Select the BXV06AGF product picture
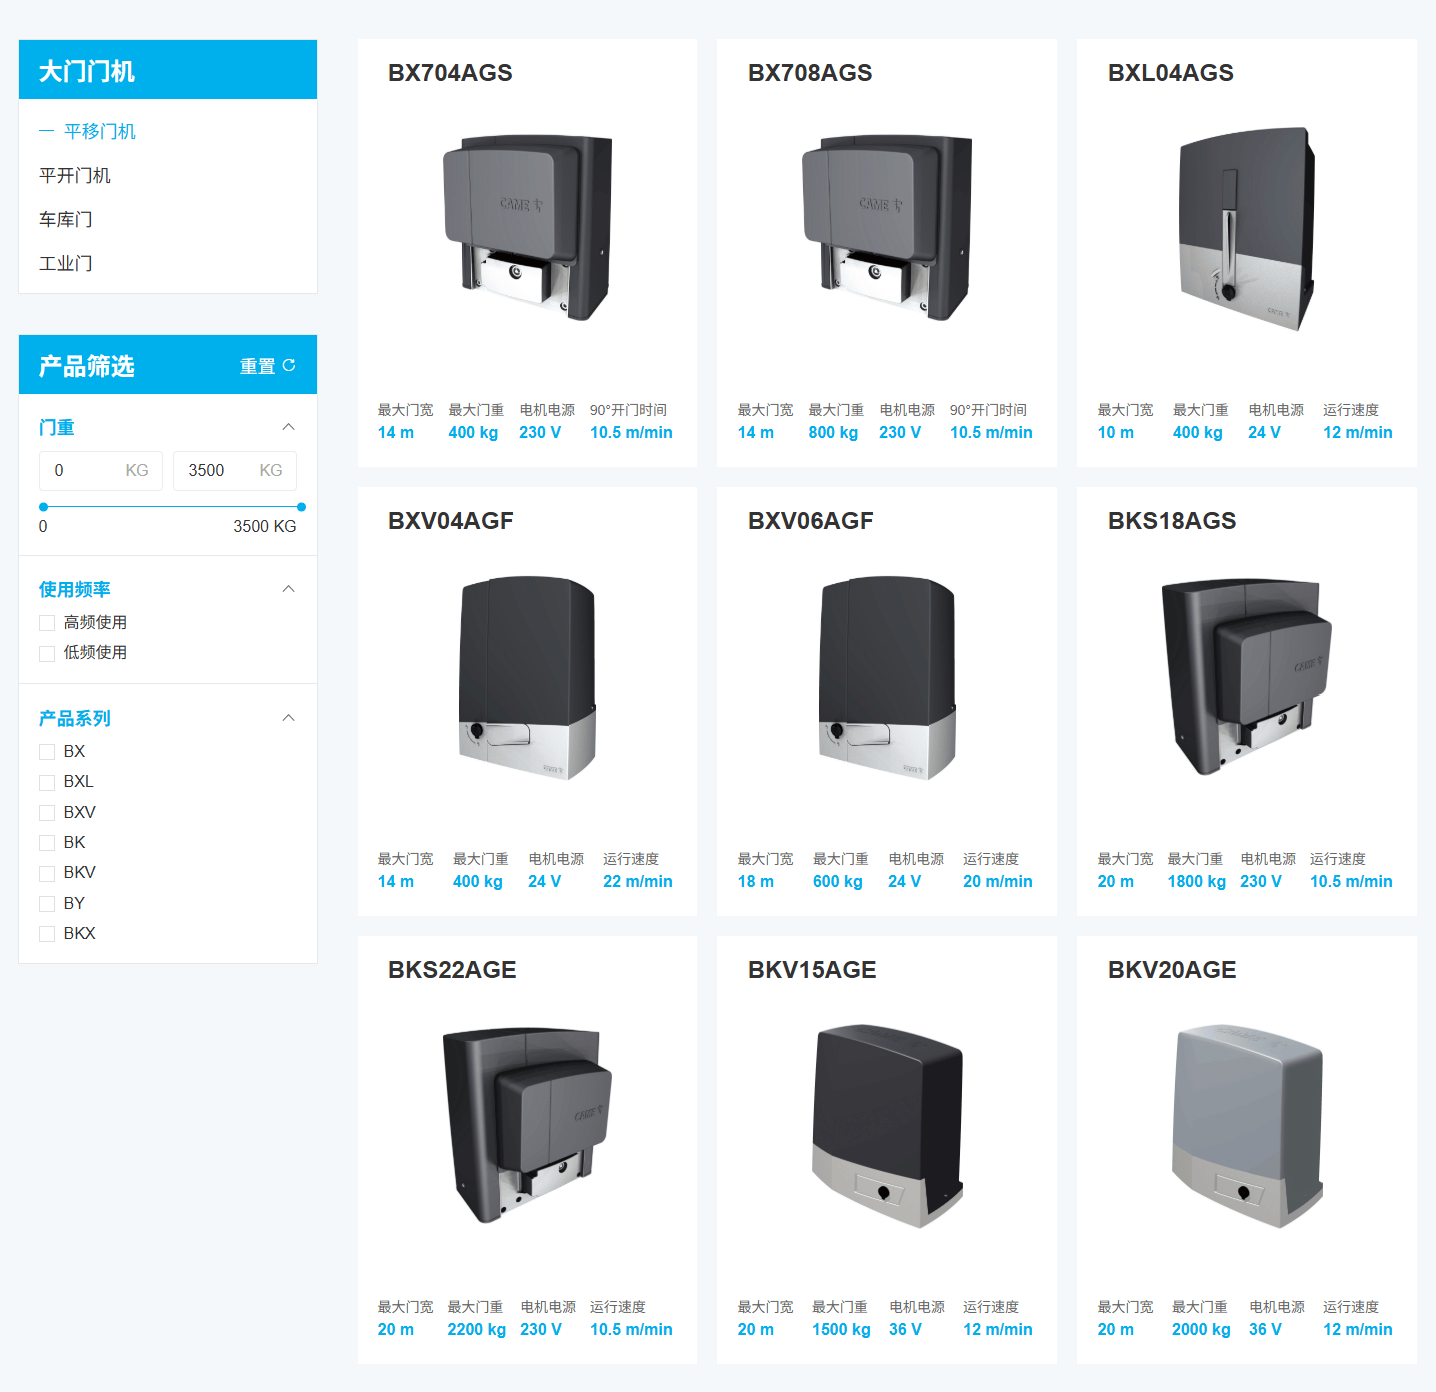 (886, 677)
